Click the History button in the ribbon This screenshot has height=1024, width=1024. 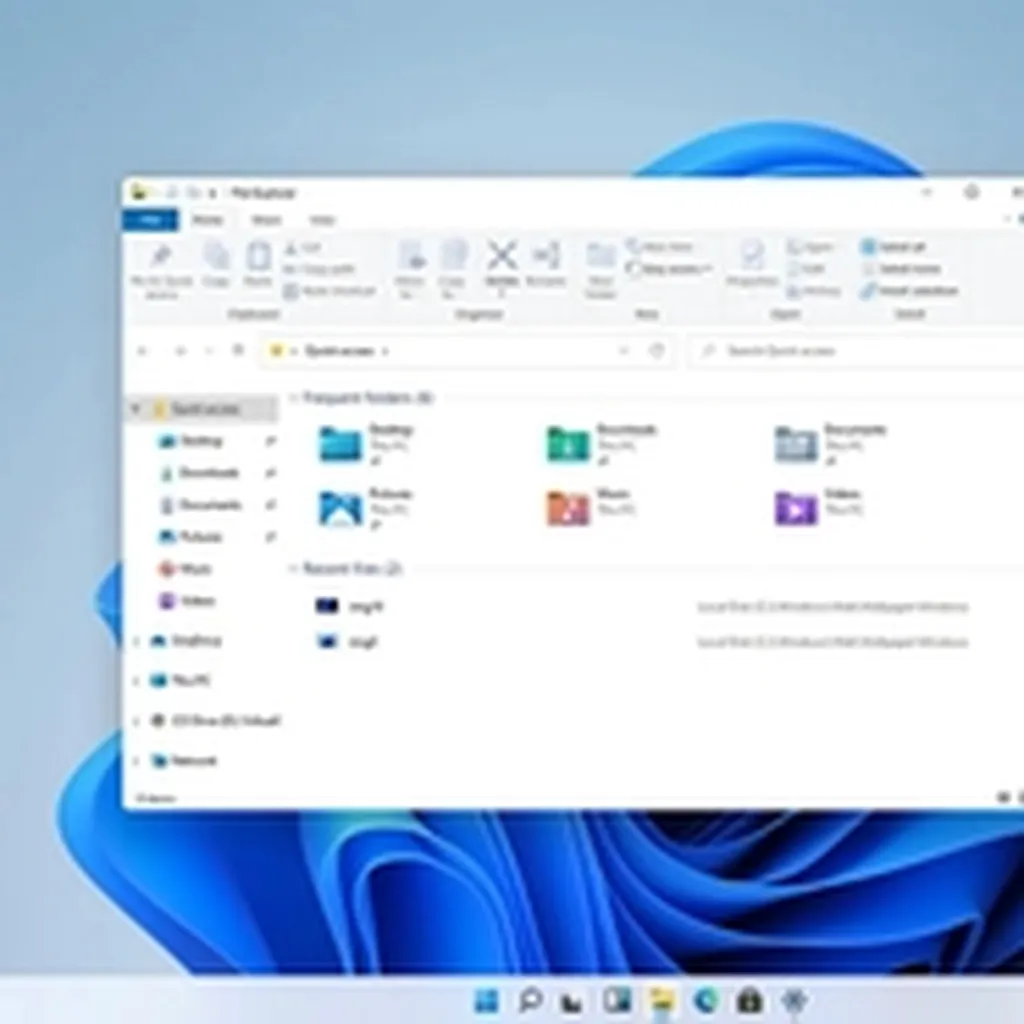tap(814, 291)
